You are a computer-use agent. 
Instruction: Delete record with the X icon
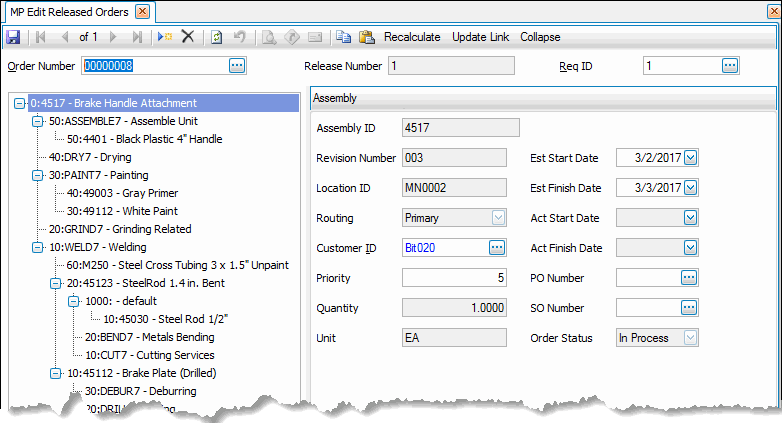pyautogui.click(x=187, y=37)
